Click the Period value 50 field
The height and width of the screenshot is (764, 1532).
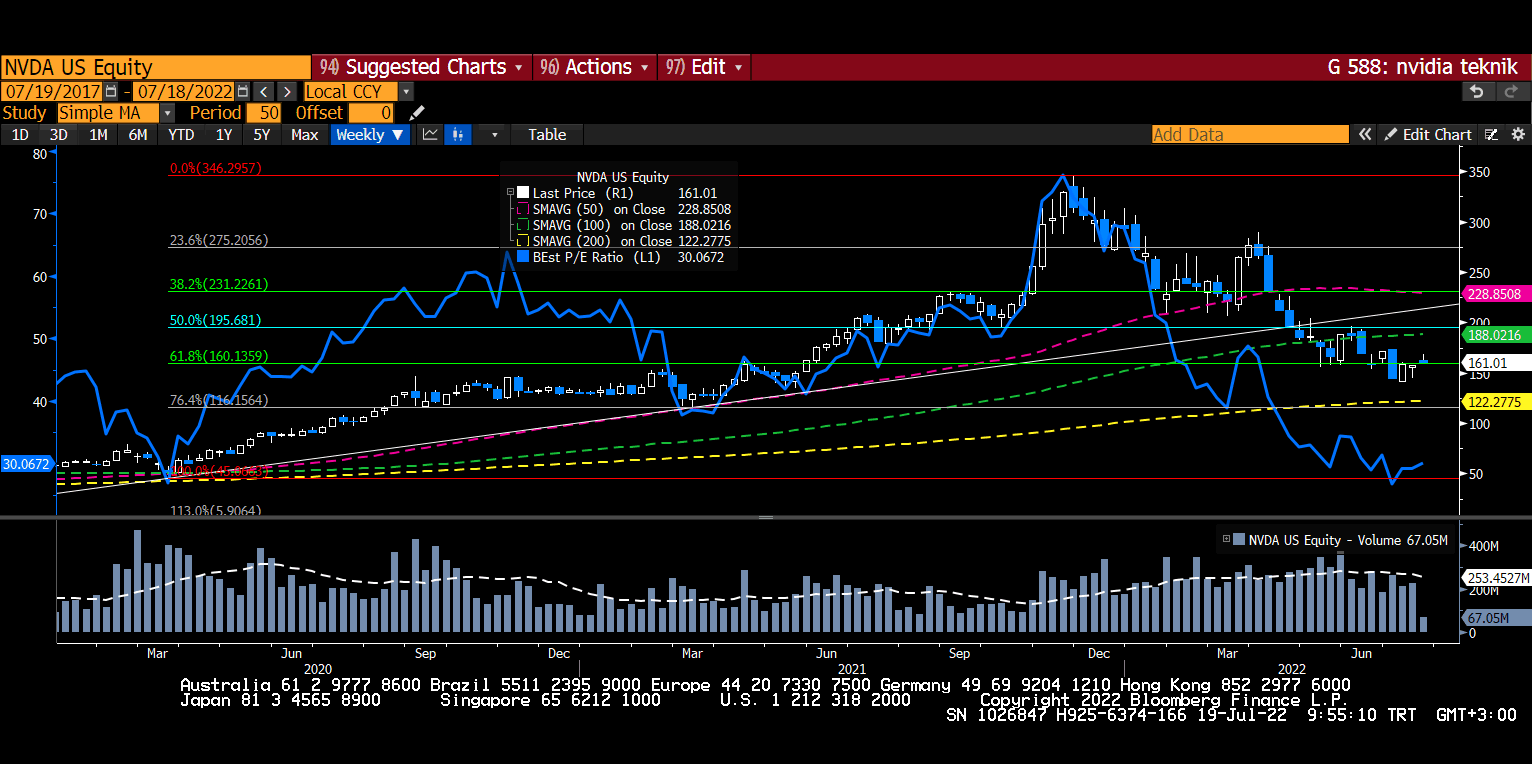tap(264, 113)
